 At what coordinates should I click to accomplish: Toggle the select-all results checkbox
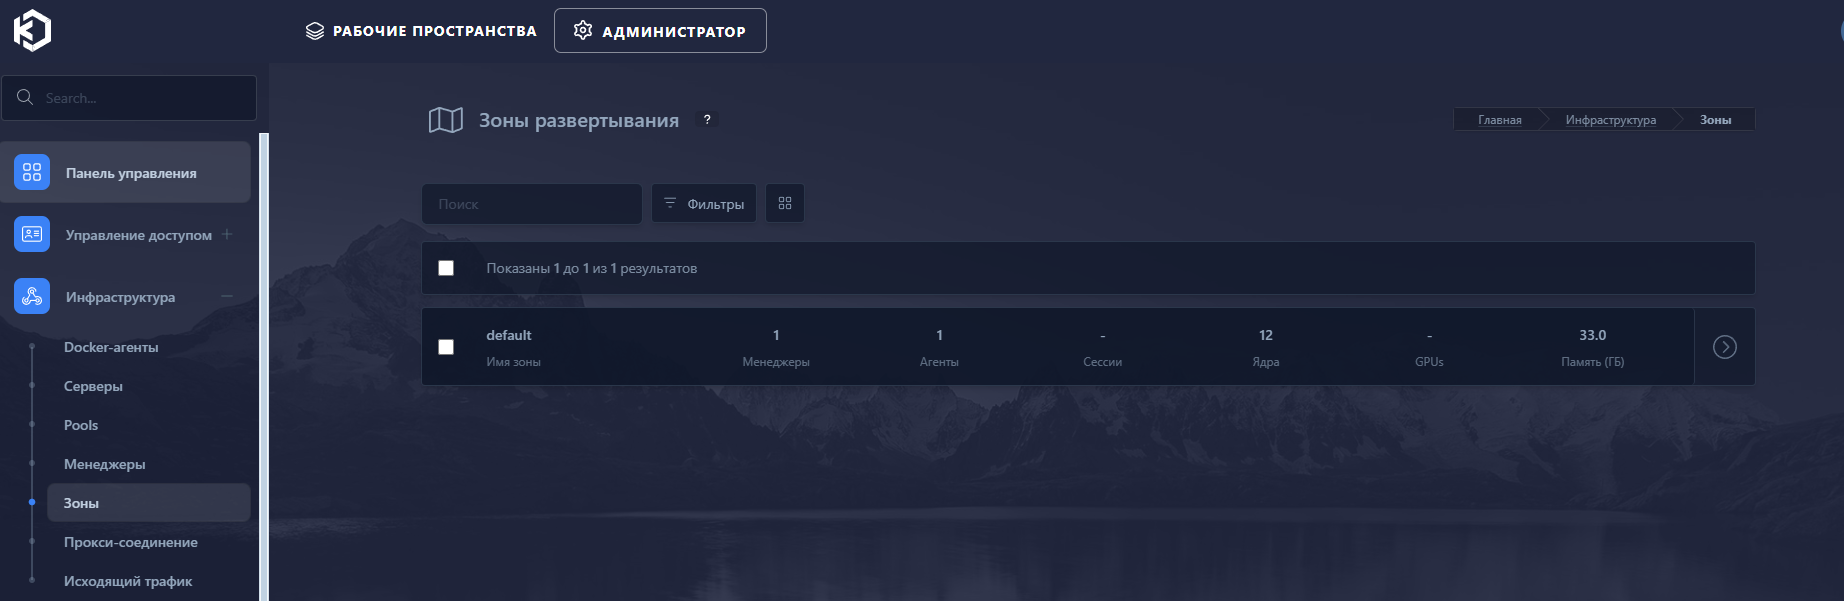[446, 268]
